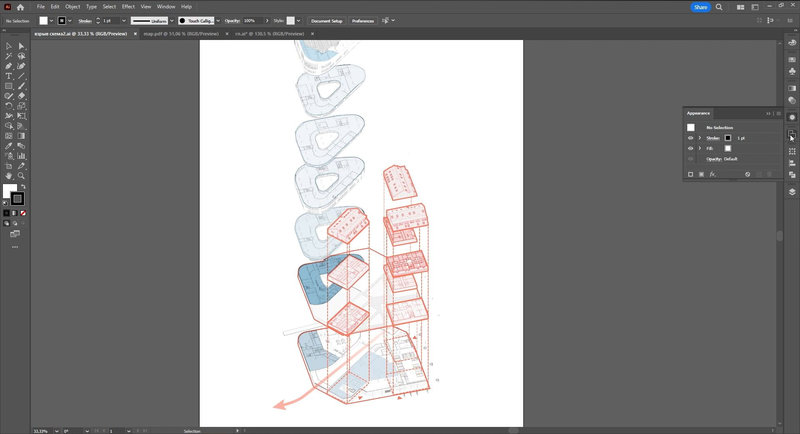
Task: Select the Artboard tool
Action: (9, 166)
